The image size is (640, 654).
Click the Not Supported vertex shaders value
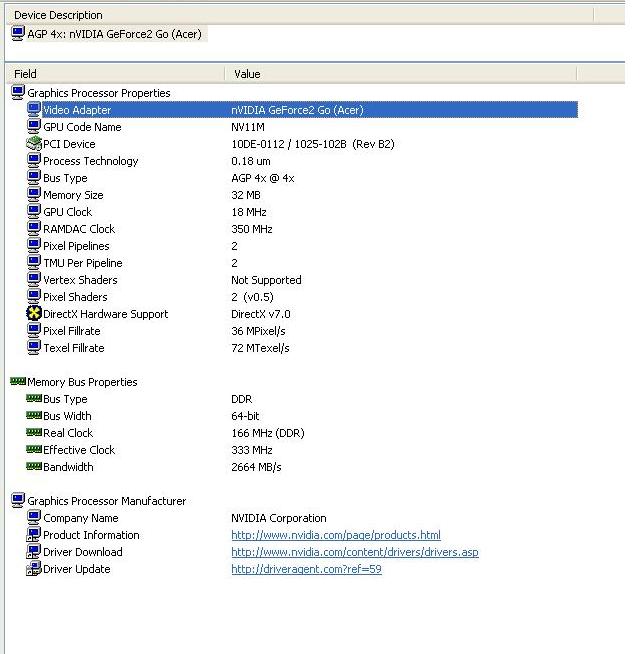click(x=266, y=280)
